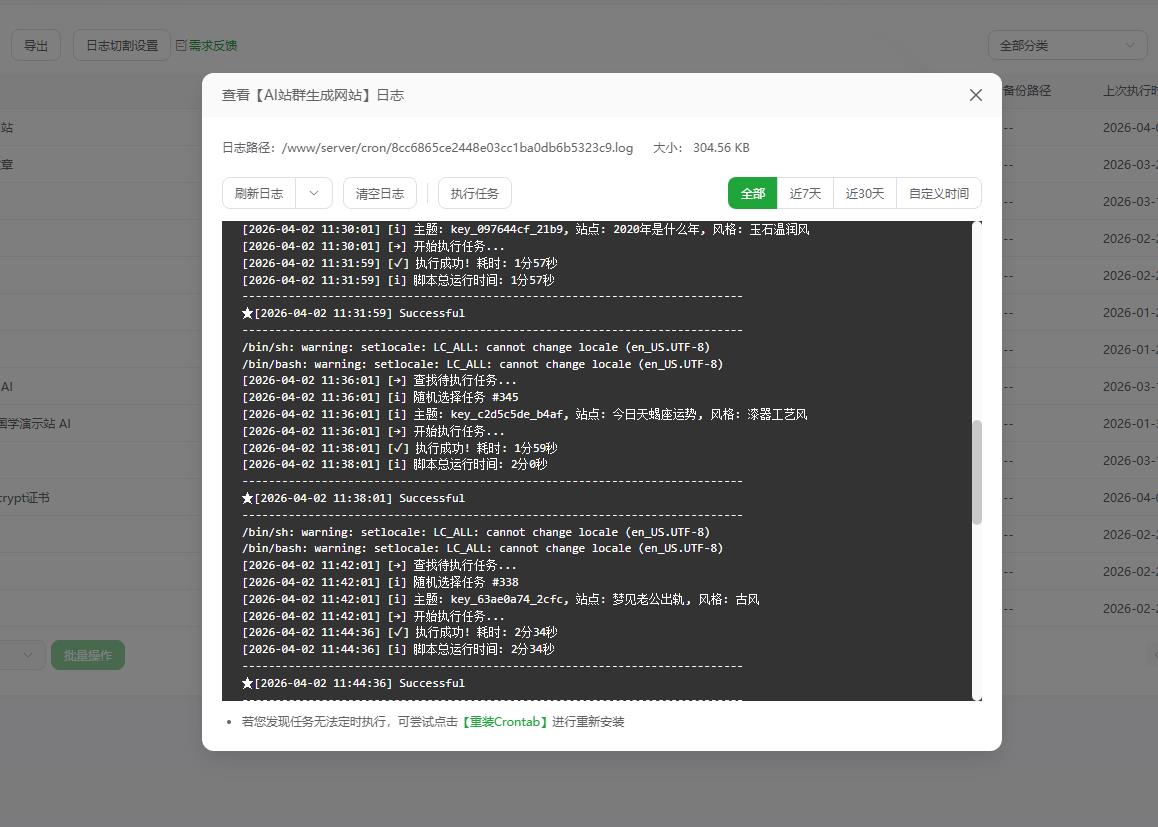Choose the 自定义时间 filter option

tap(938, 193)
